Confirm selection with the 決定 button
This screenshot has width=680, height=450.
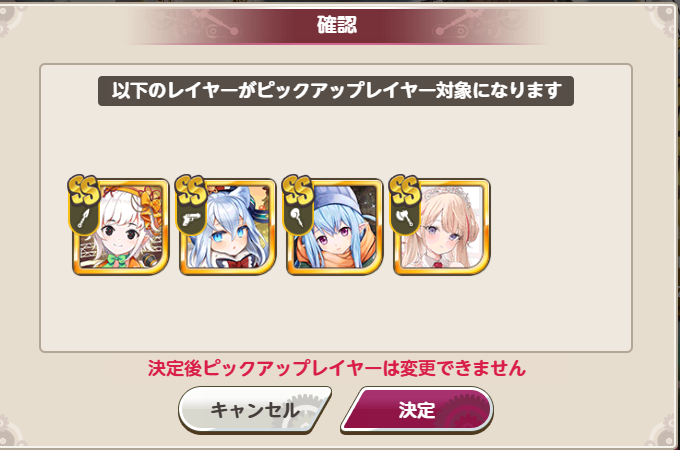click(x=417, y=410)
